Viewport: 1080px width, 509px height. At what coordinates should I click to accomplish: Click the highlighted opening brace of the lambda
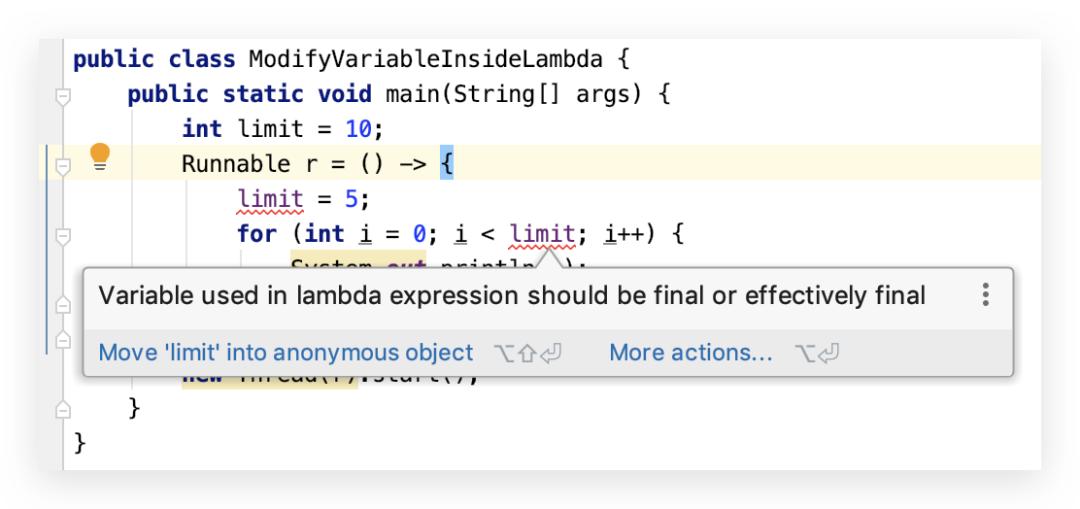pos(446,165)
